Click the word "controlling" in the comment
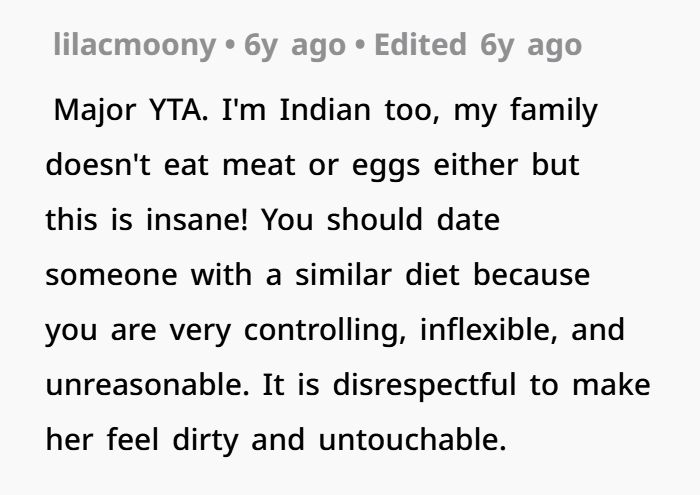This screenshot has width=700, height=495. tap(321, 329)
